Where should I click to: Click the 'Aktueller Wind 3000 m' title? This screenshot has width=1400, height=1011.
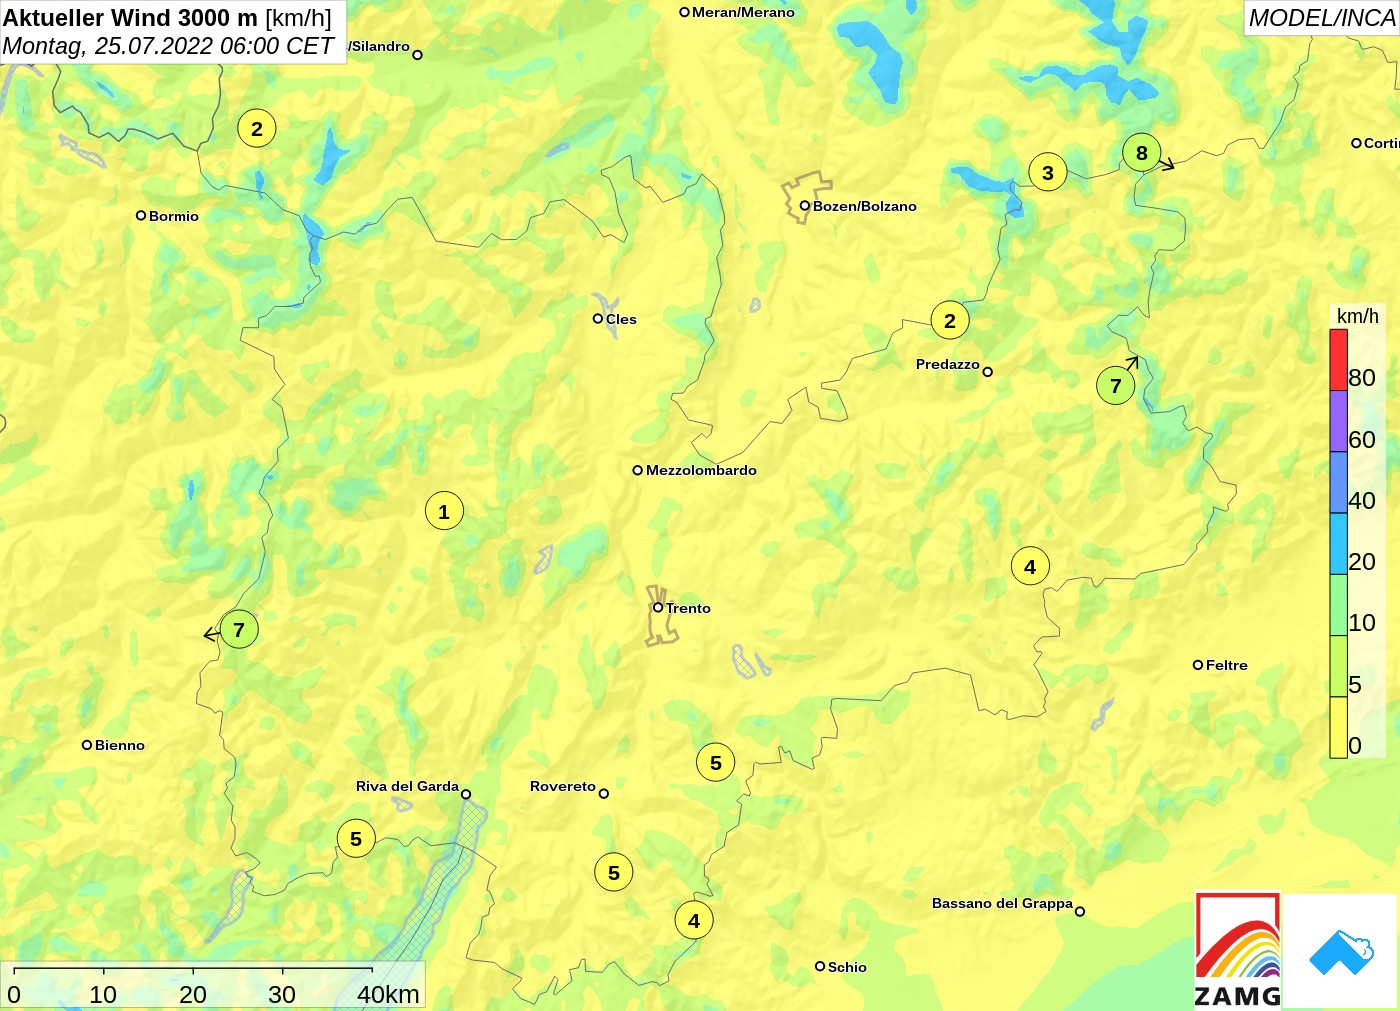(130, 17)
